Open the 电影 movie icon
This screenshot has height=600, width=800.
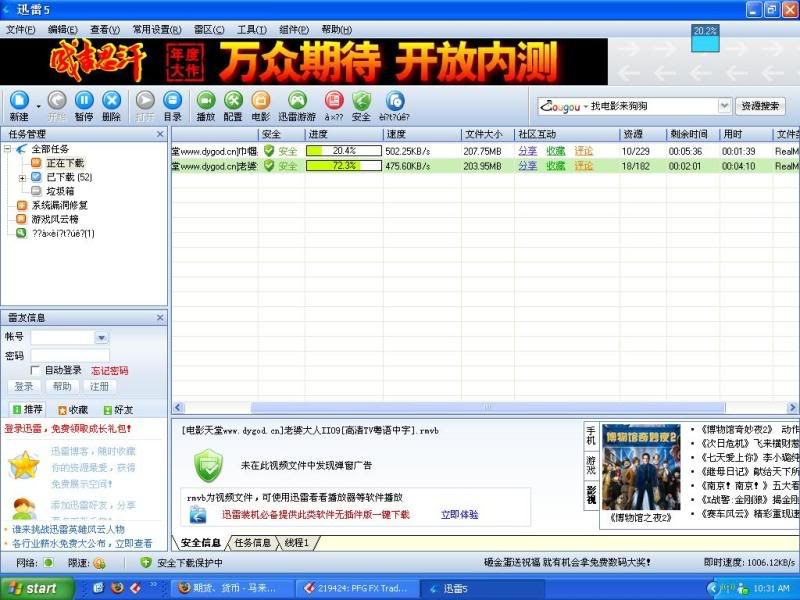pyautogui.click(x=260, y=100)
